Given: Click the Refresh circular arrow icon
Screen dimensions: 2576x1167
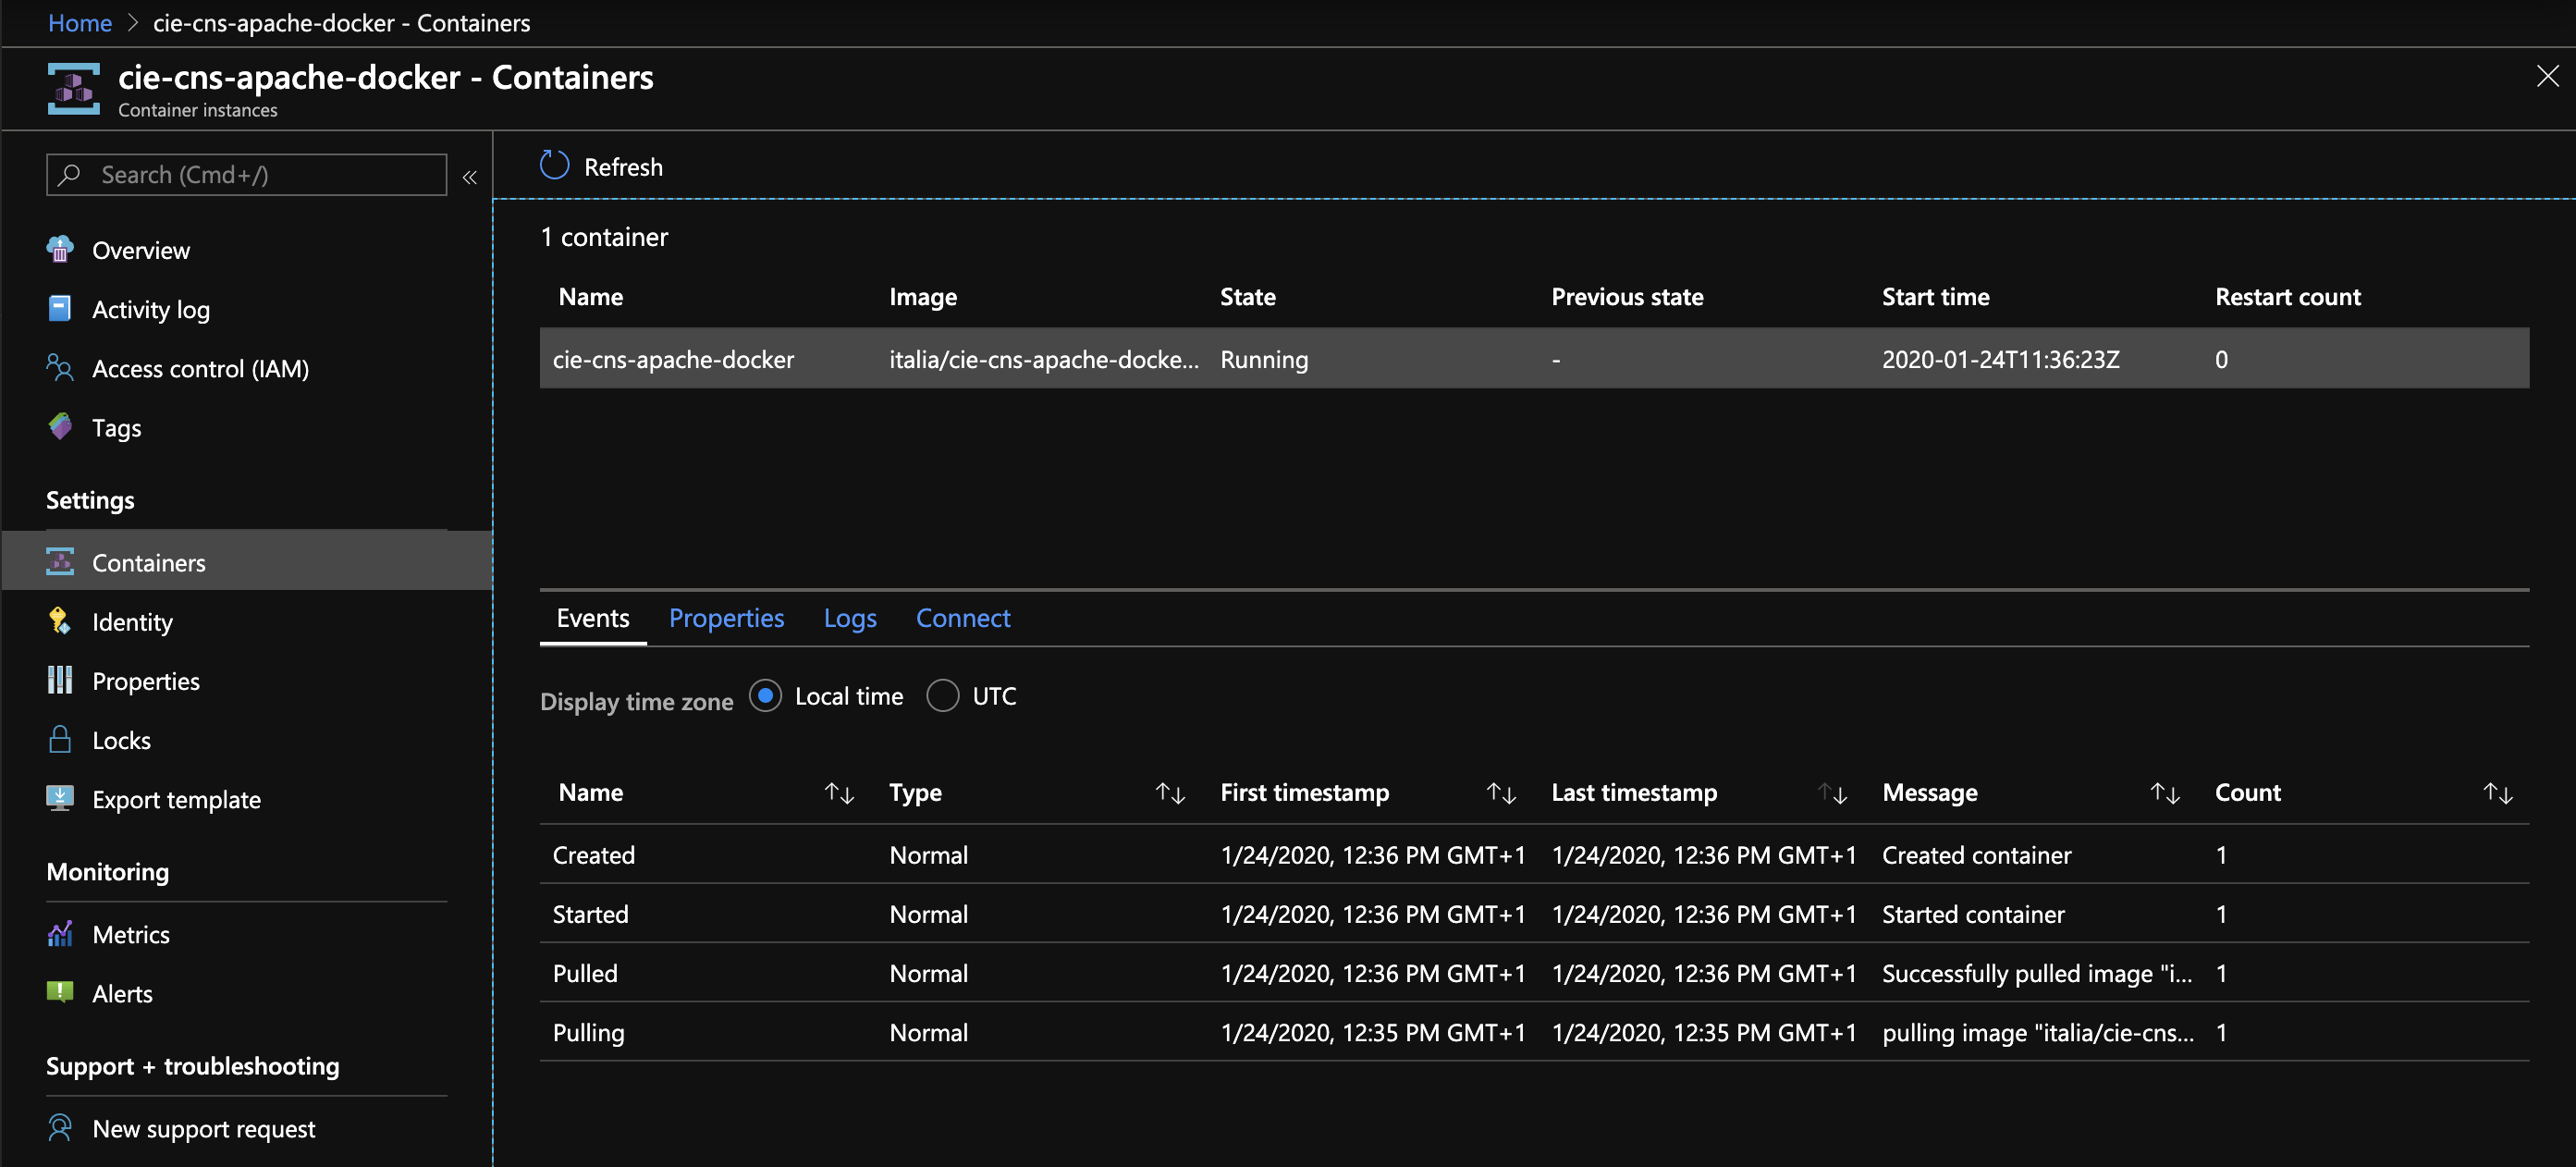Looking at the screenshot, I should 554,165.
